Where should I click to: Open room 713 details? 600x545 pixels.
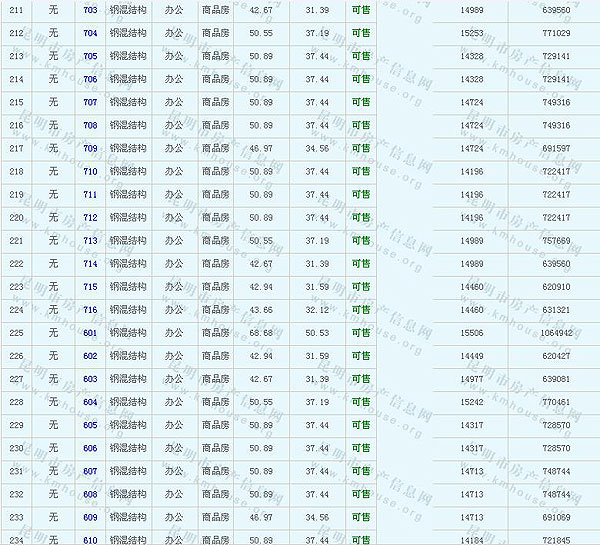coord(90,240)
